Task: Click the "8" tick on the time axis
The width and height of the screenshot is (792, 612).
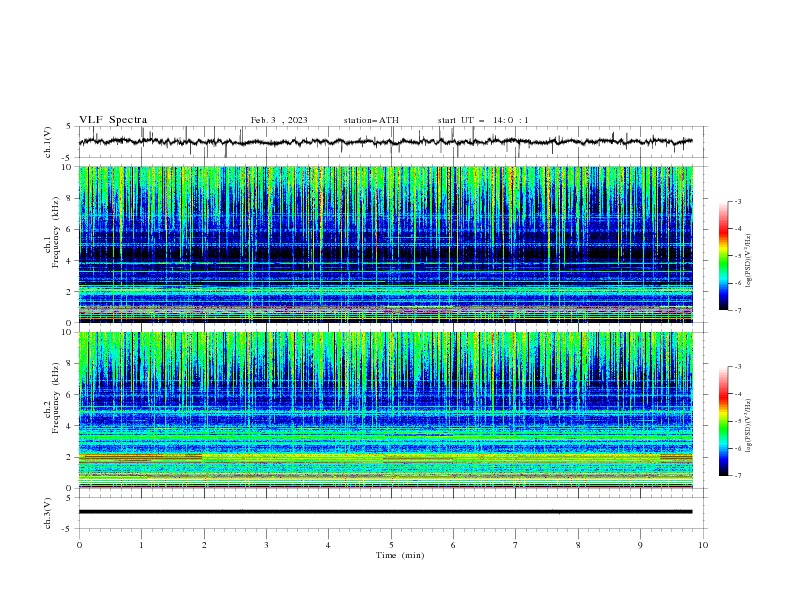Action: click(x=578, y=545)
